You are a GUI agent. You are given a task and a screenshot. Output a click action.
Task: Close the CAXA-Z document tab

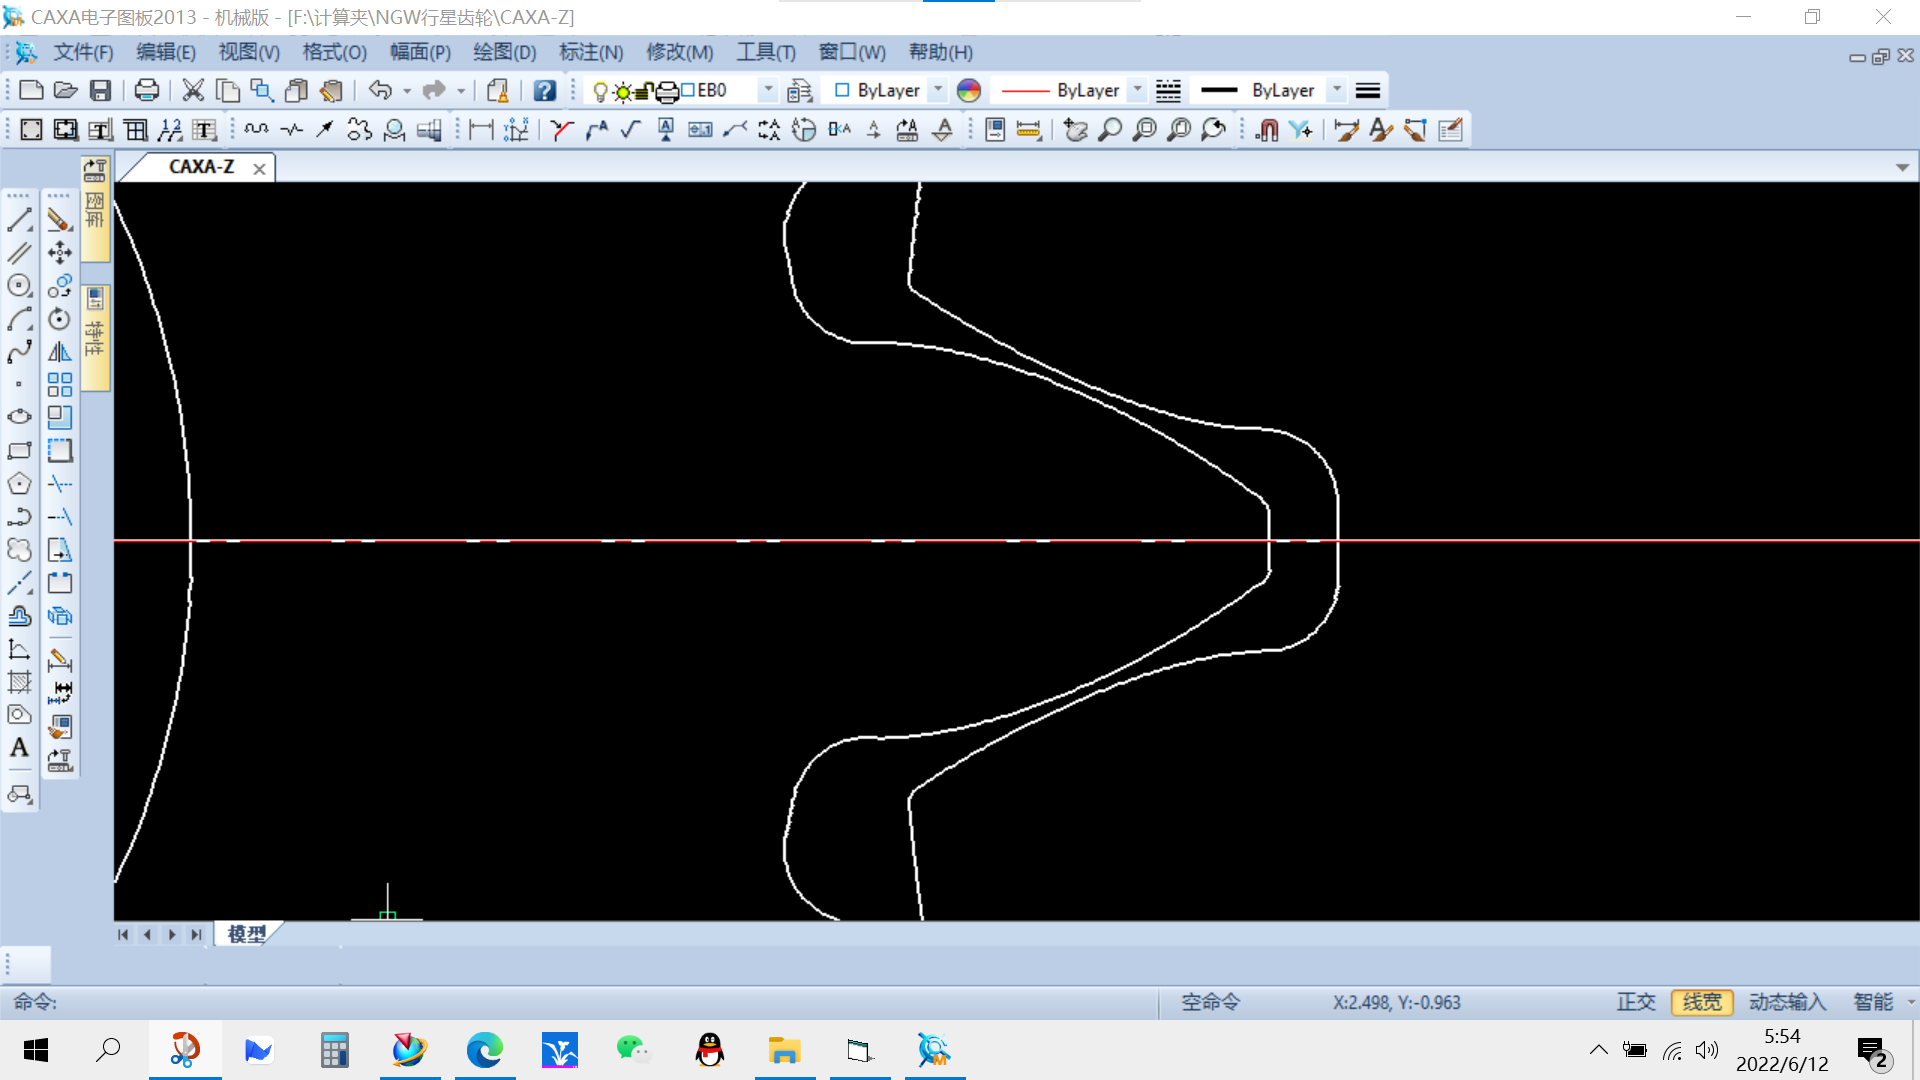pyautogui.click(x=259, y=169)
